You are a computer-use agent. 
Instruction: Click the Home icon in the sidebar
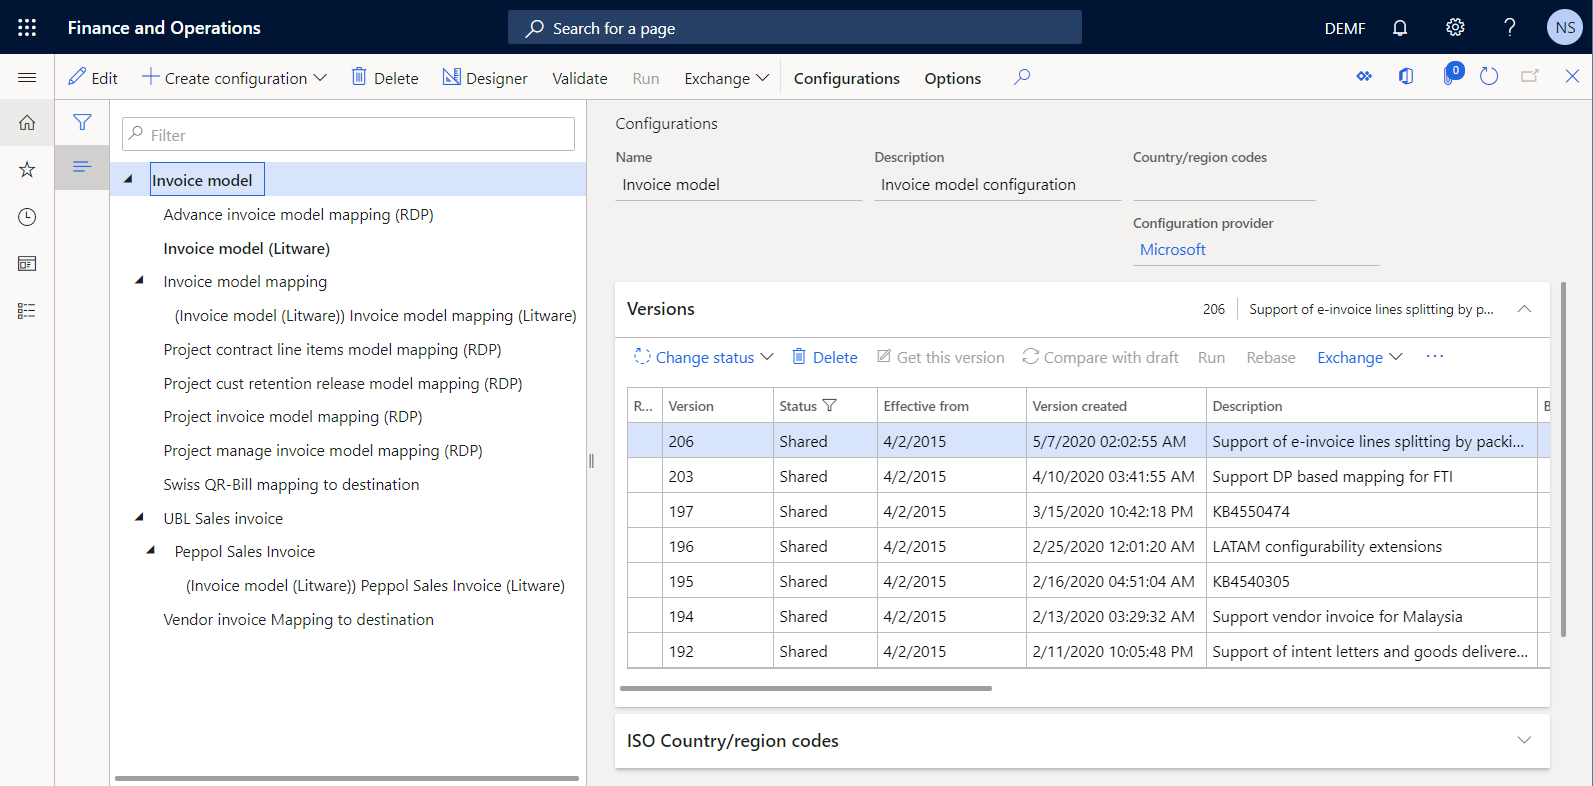point(27,123)
